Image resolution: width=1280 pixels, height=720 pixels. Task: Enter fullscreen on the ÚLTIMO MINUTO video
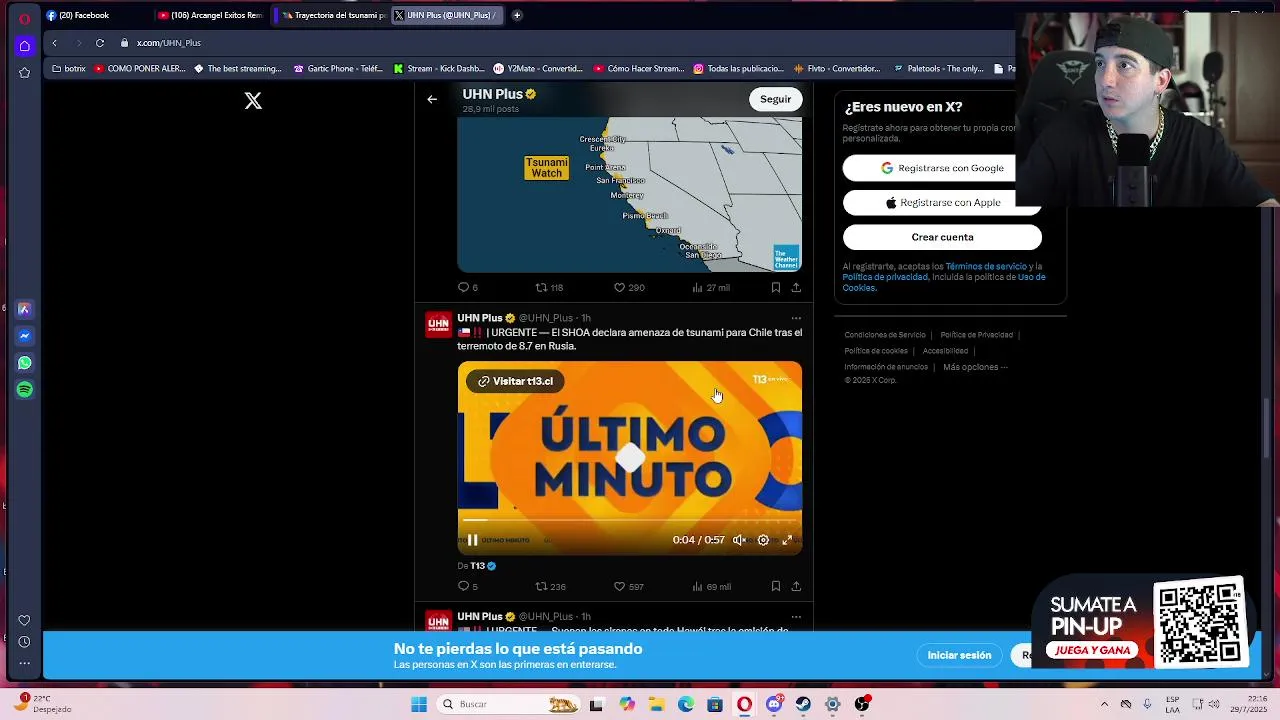click(787, 540)
